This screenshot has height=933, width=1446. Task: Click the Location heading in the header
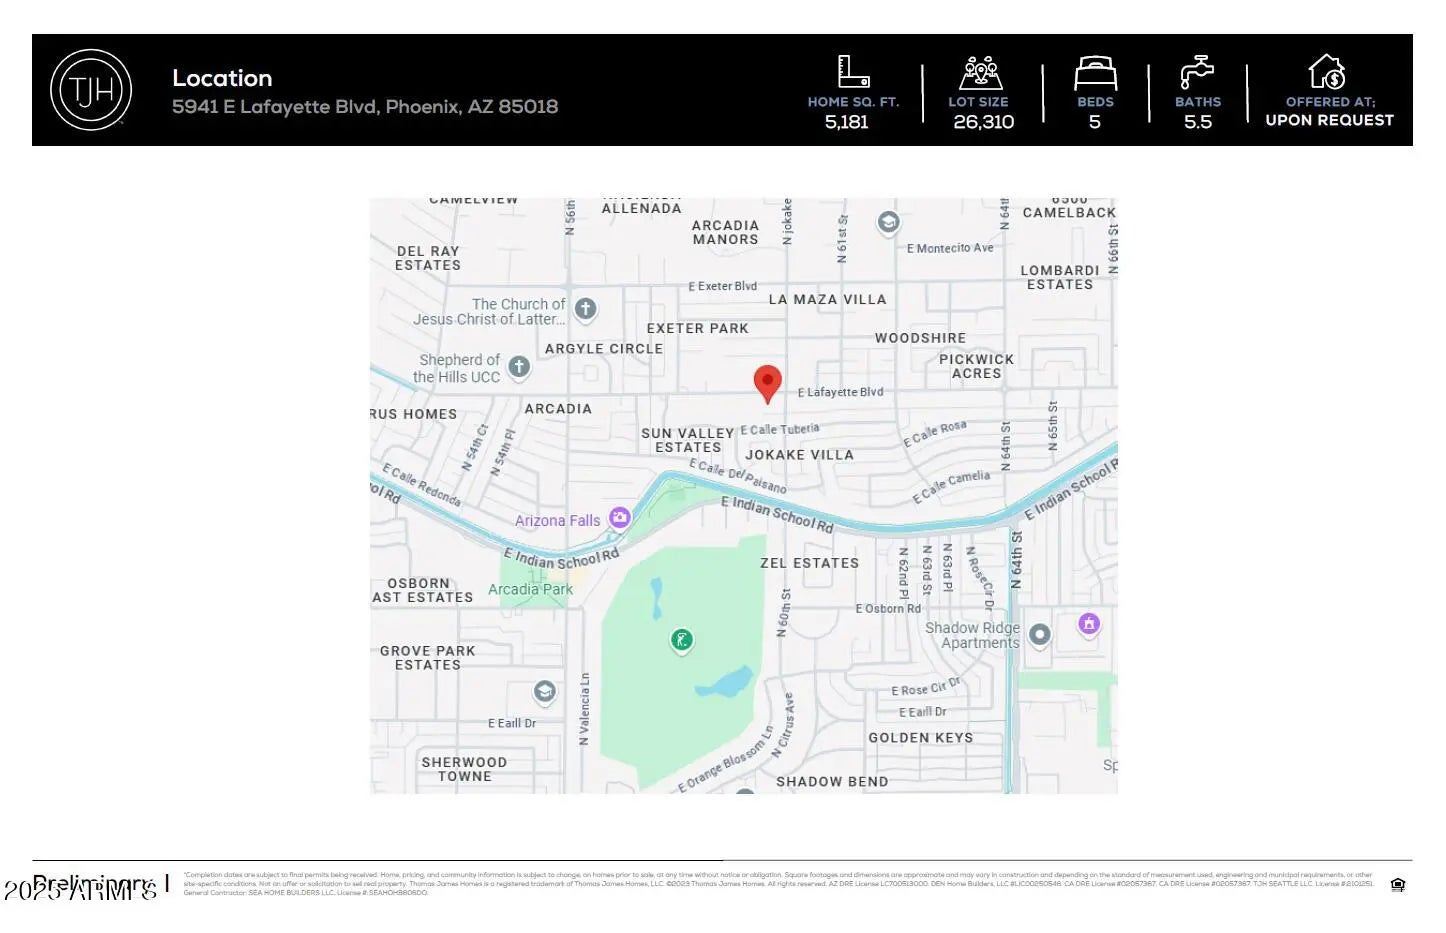[x=222, y=78]
